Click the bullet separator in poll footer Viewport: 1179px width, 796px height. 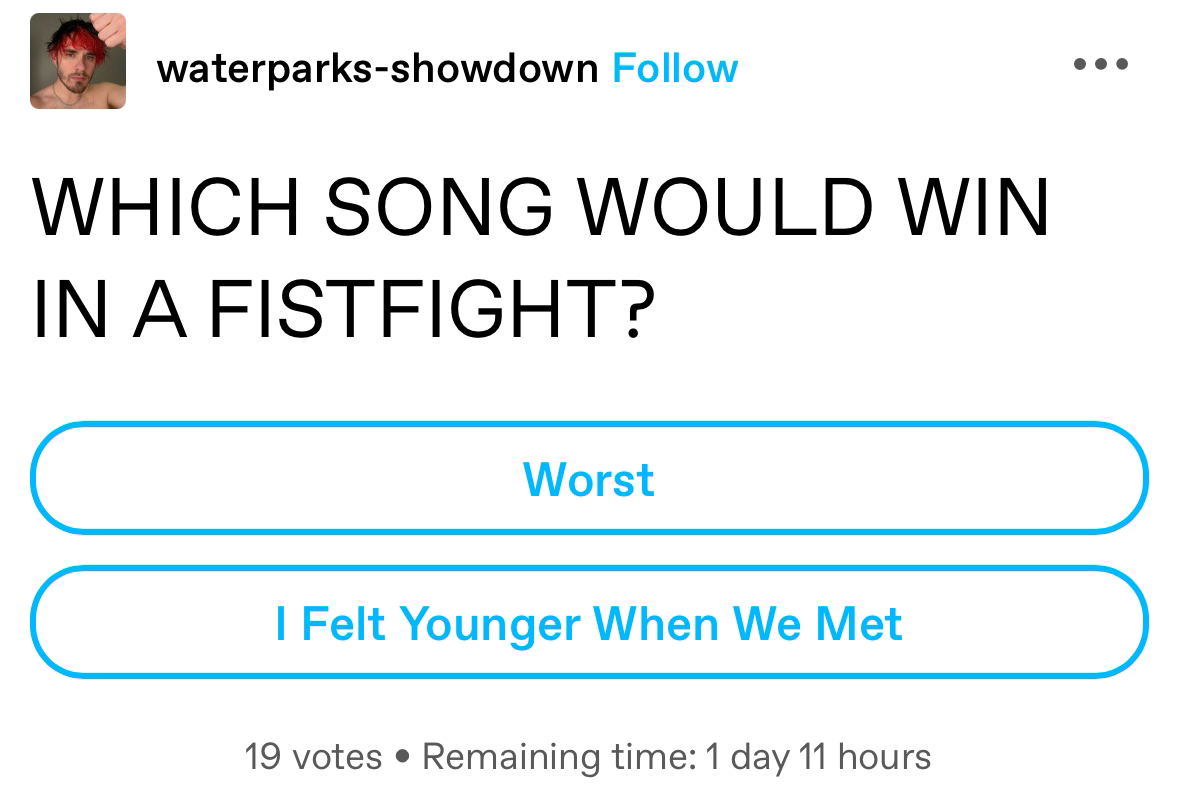[402, 756]
